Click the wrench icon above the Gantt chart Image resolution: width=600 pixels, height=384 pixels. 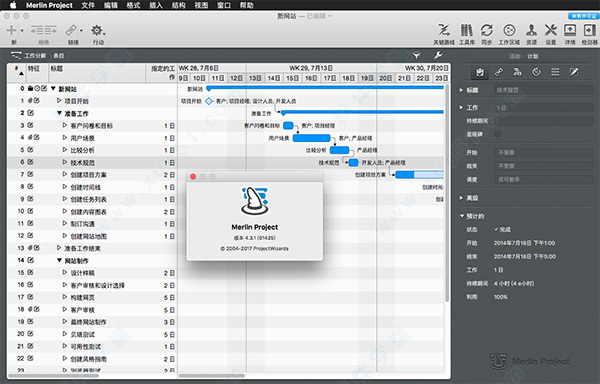(x=437, y=56)
